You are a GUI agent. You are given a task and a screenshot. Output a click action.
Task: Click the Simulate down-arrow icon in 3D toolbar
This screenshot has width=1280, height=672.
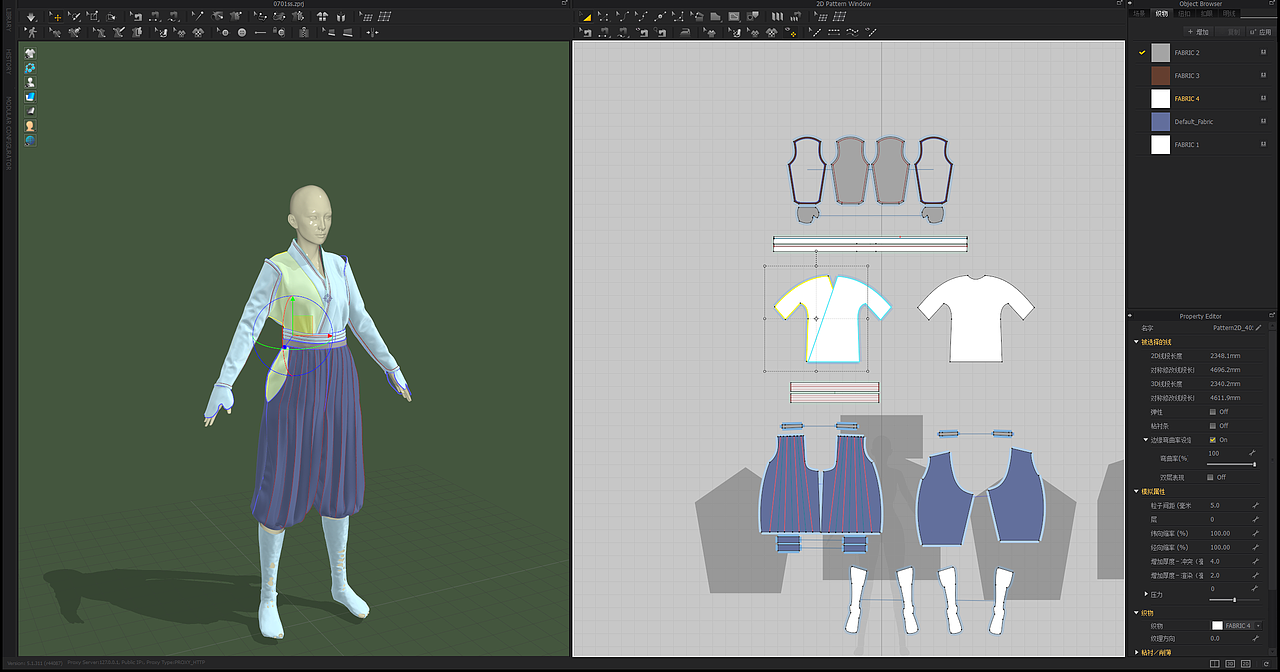(31, 17)
